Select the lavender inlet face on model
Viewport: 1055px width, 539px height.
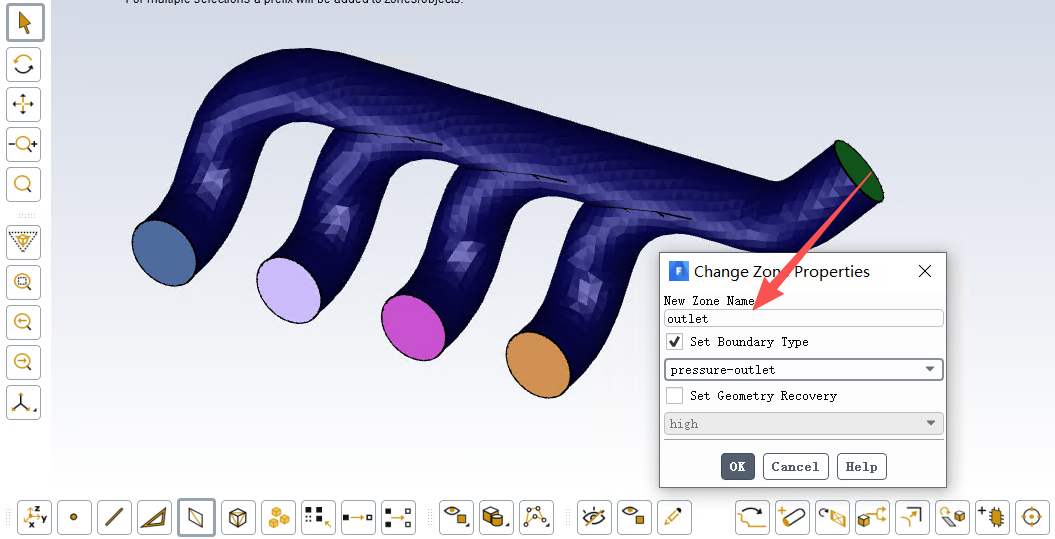289,291
